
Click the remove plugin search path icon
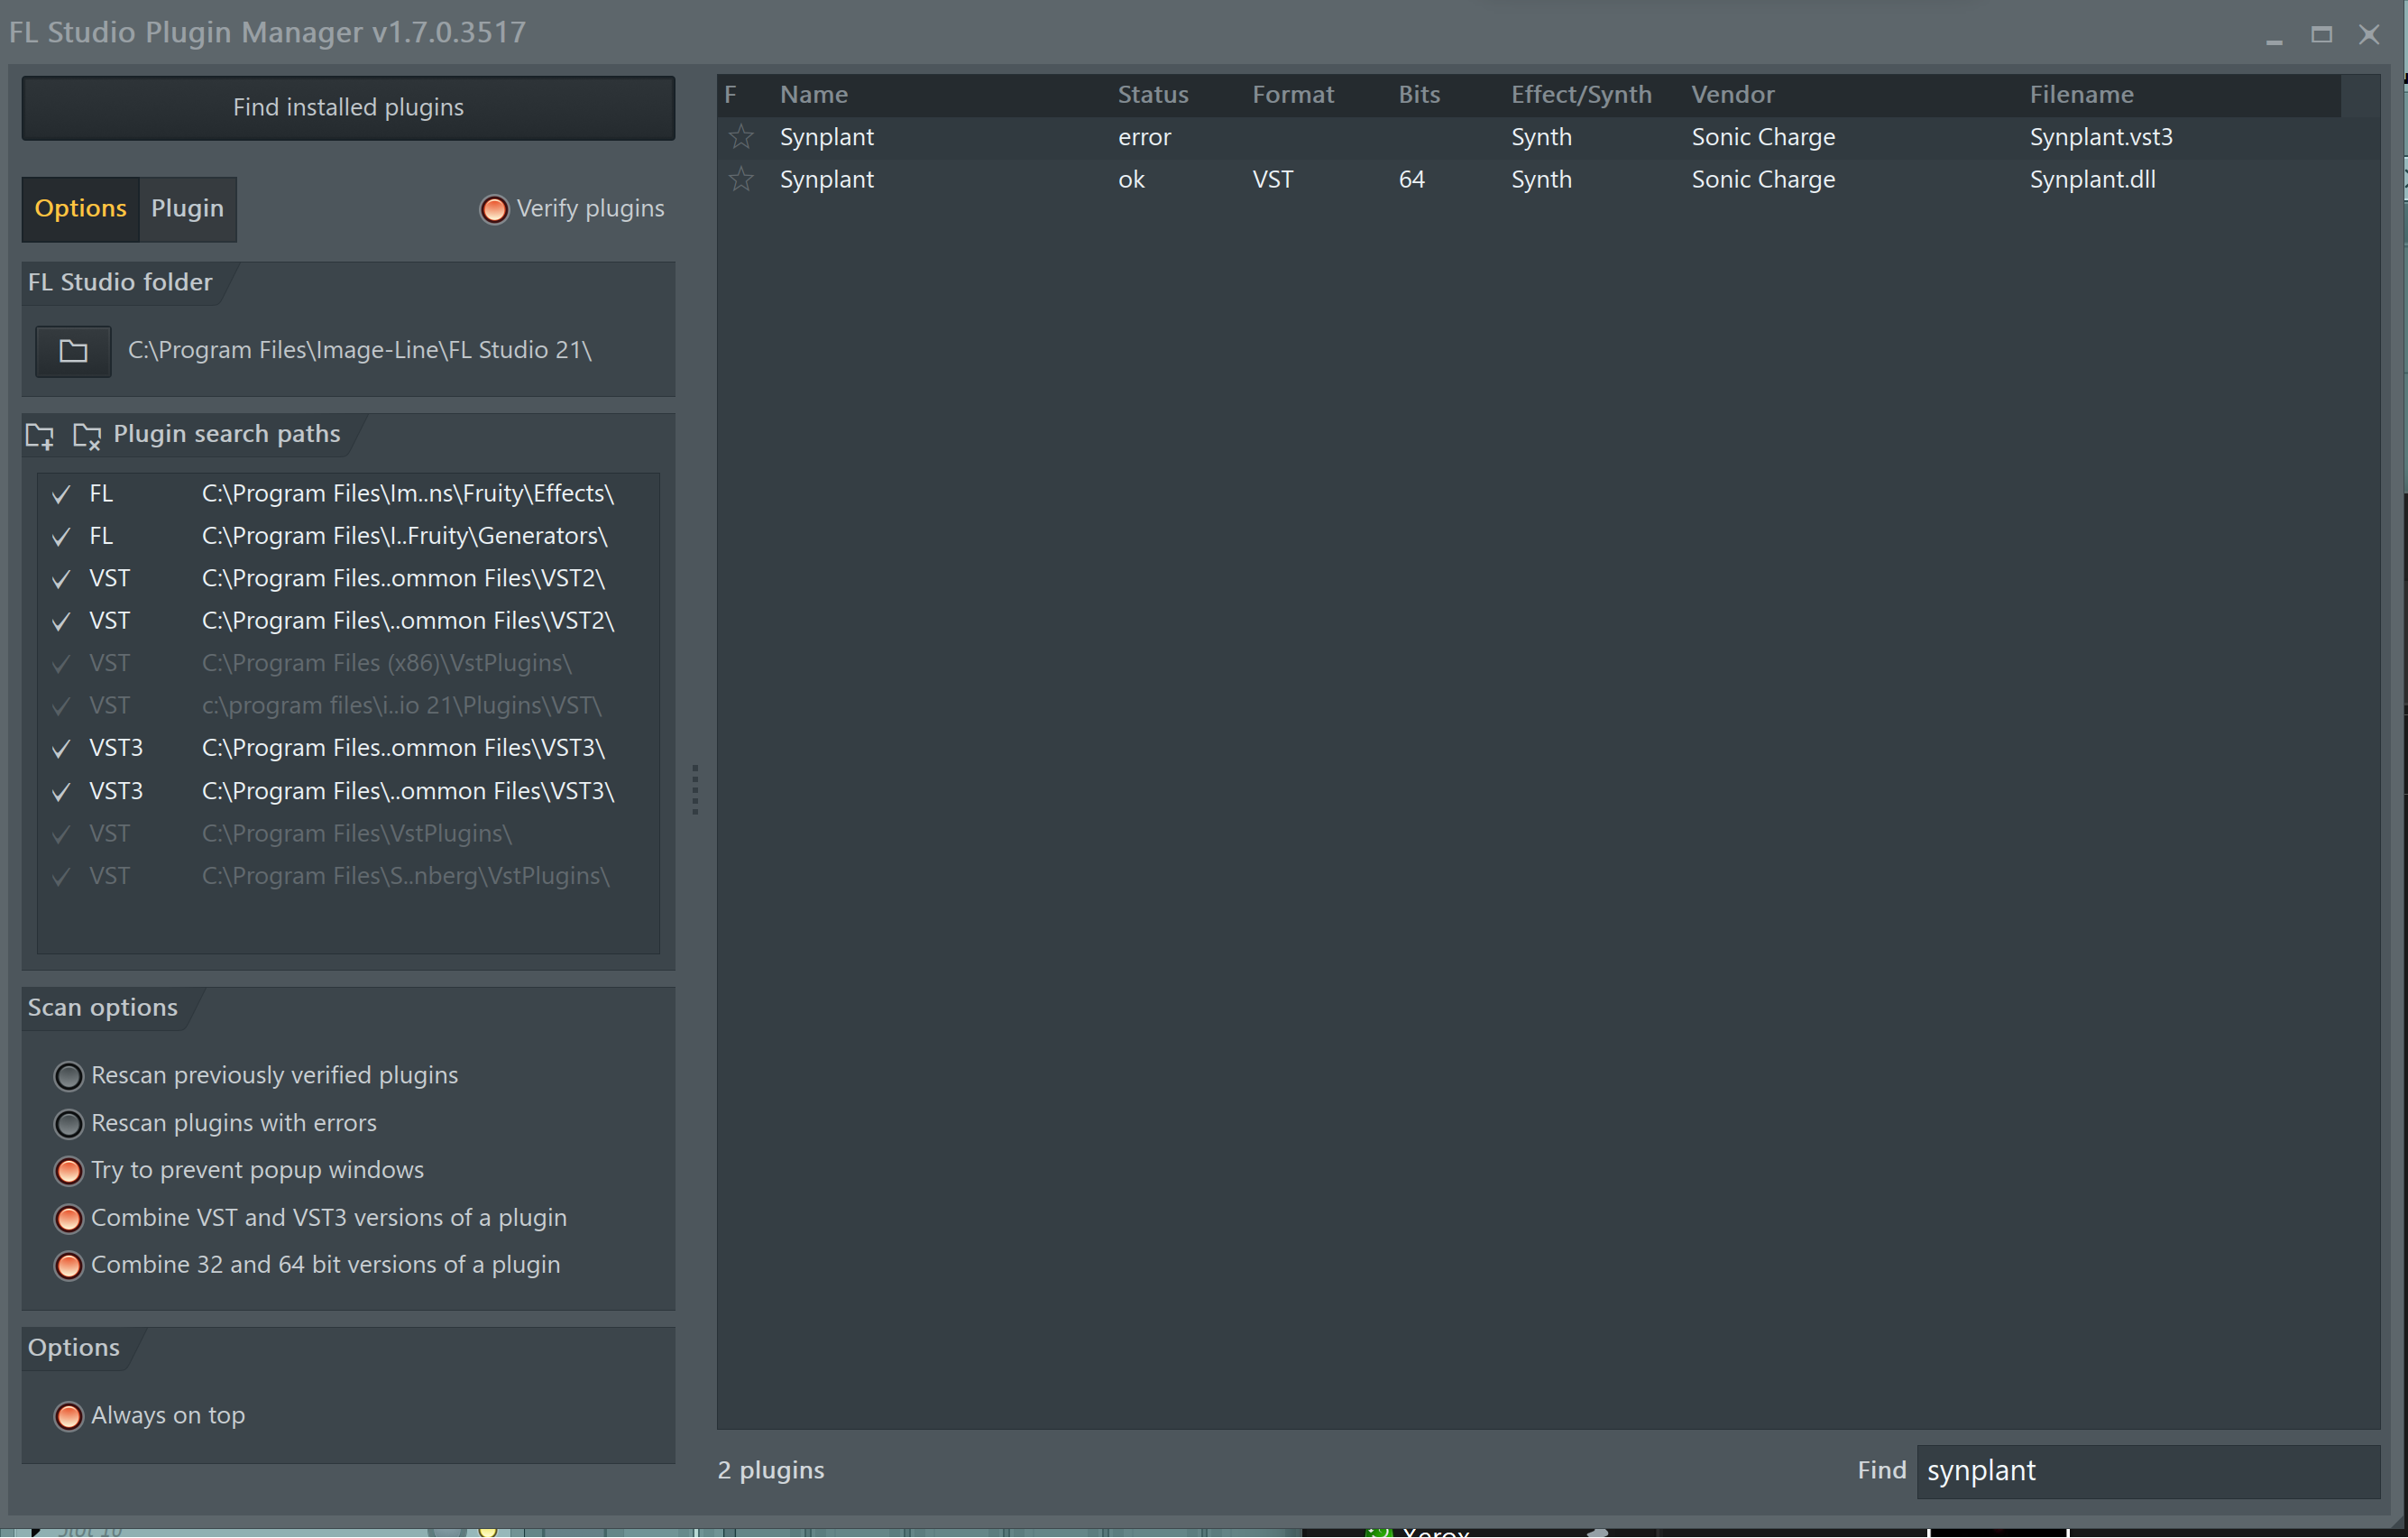87,436
